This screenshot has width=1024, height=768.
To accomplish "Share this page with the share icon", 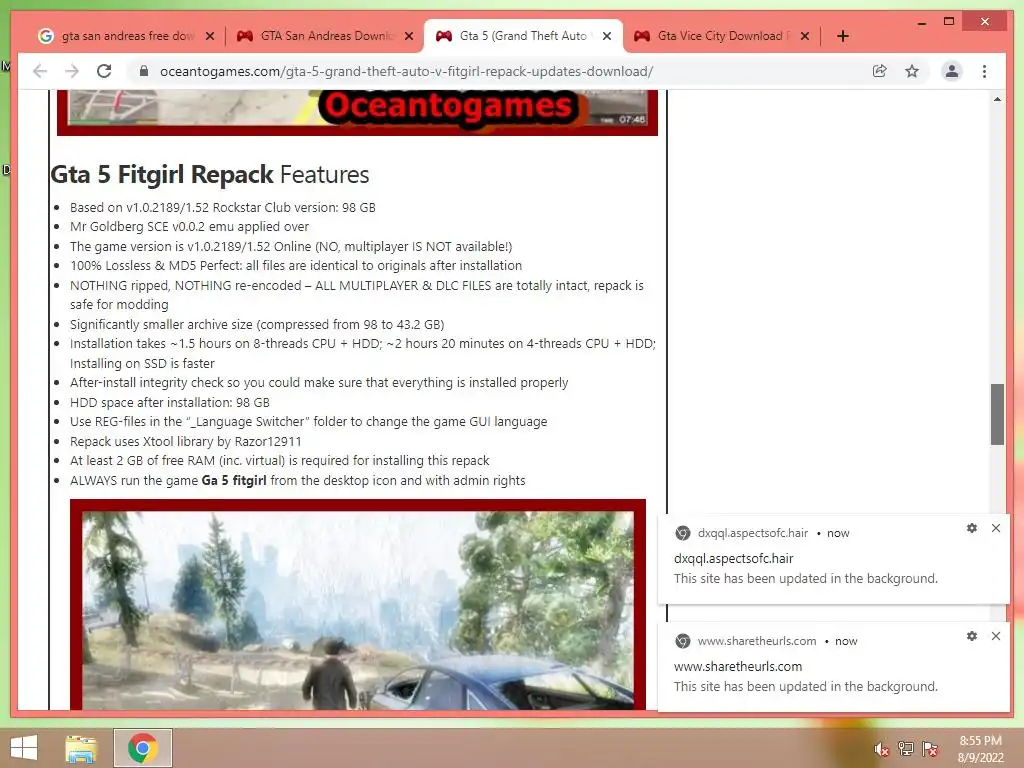I will (x=880, y=71).
